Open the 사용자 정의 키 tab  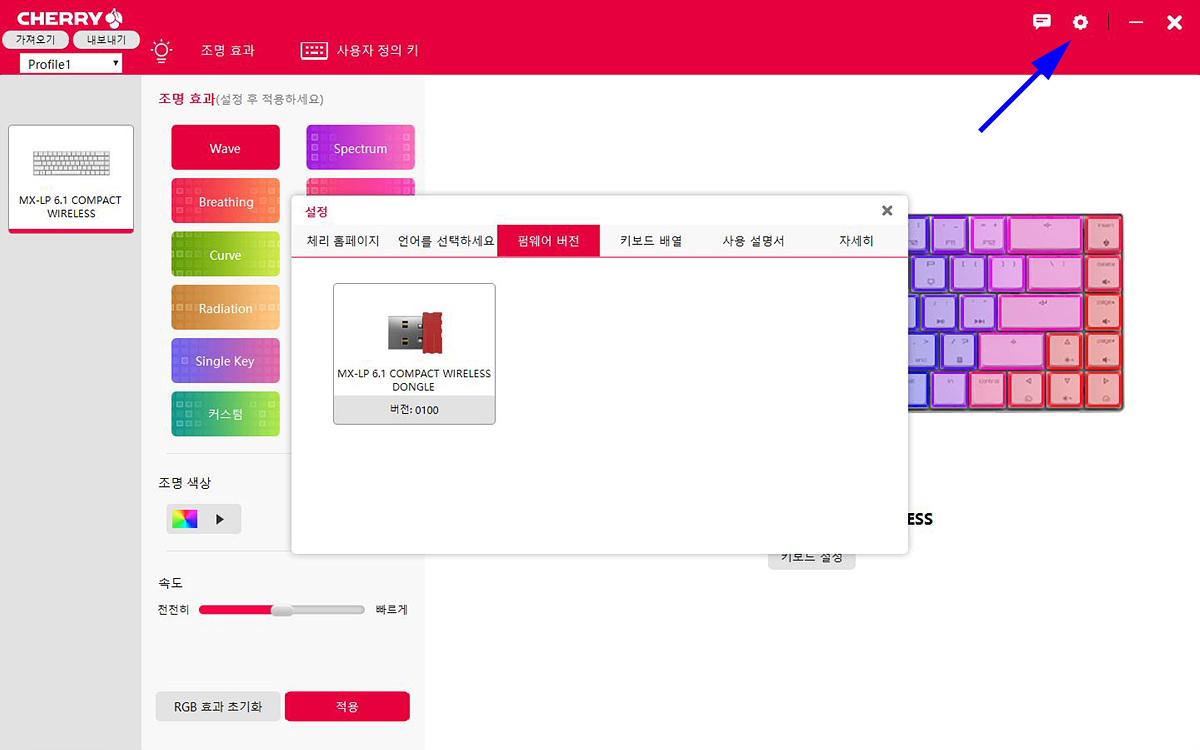377,50
